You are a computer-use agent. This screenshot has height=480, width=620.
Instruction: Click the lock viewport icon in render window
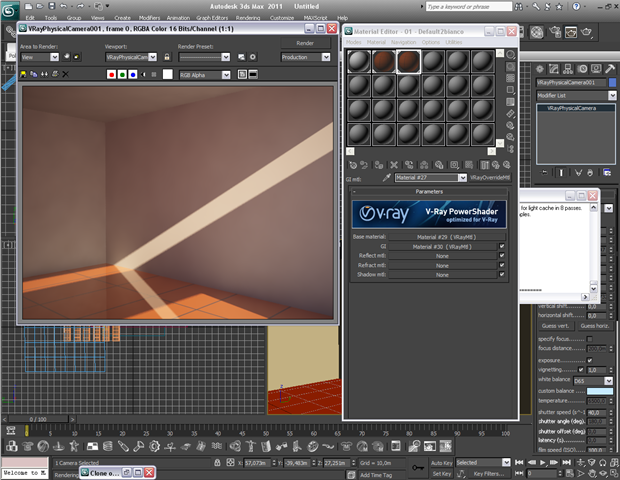point(167,57)
